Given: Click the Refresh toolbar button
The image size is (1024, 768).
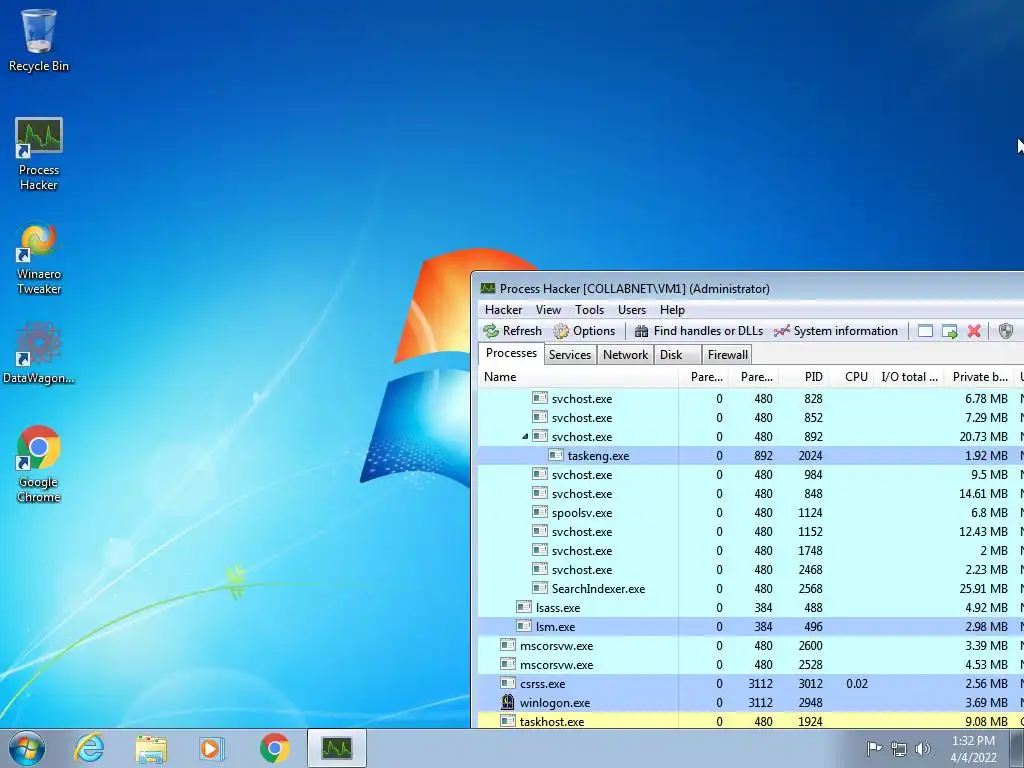Looking at the screenshot, I should click(513, 331).
